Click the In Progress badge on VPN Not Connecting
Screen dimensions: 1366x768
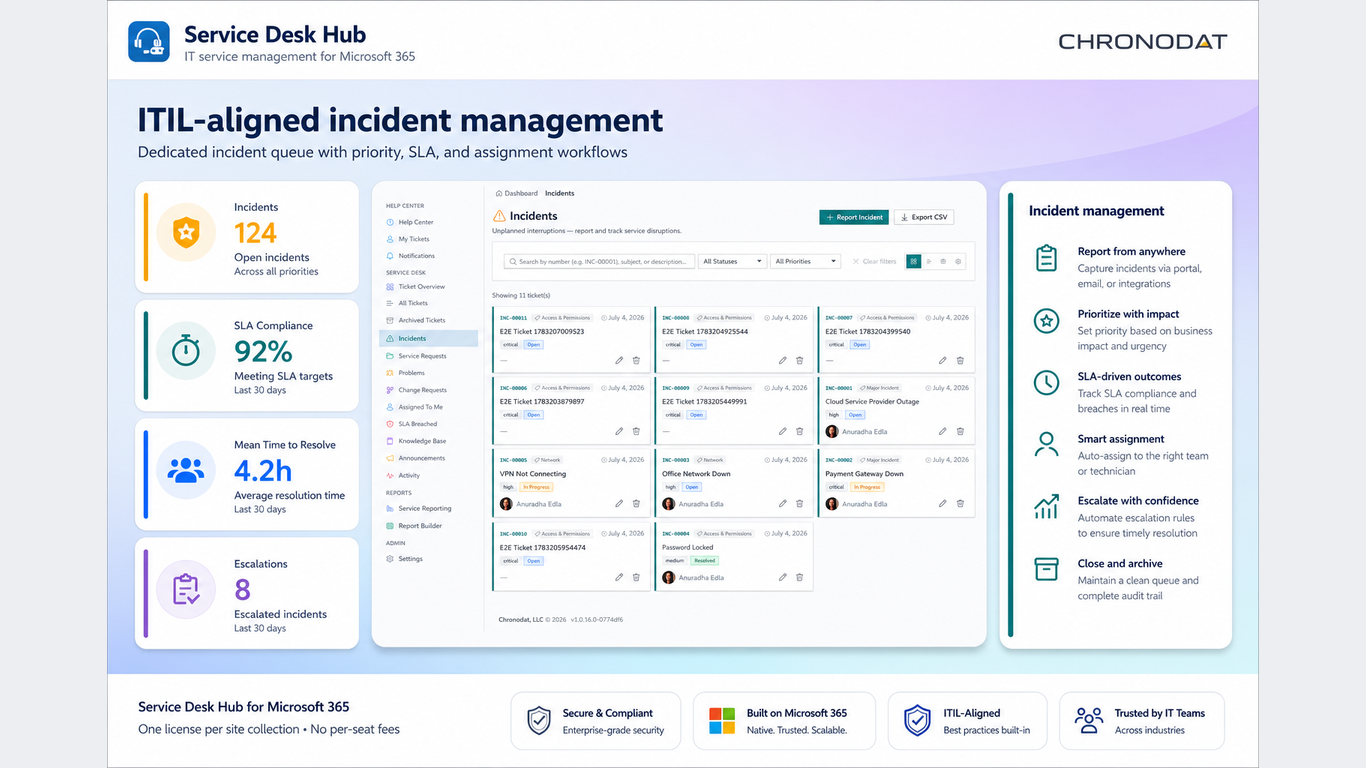click(x=534, y=488)
